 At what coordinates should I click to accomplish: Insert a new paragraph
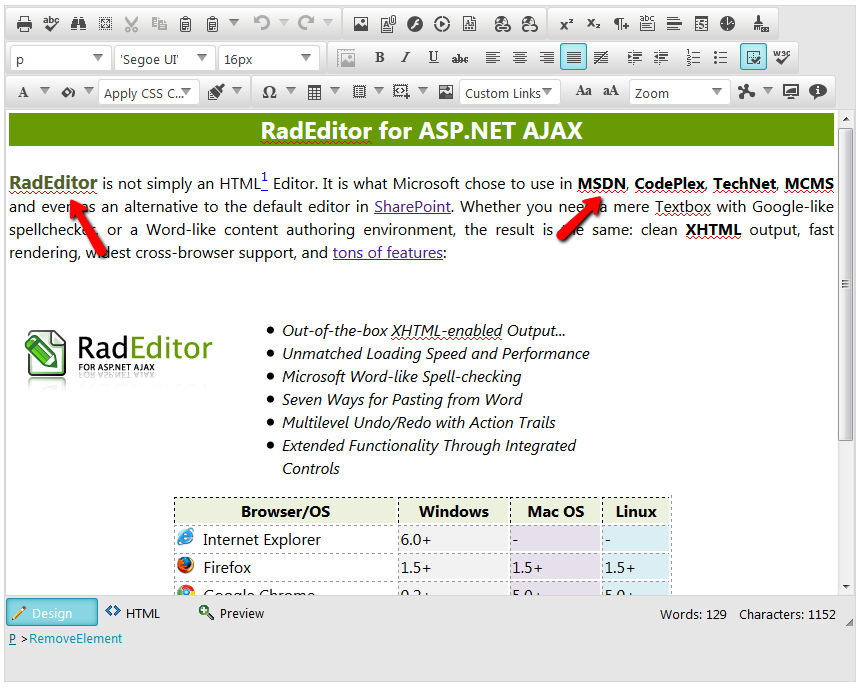[x=620, y=24]
